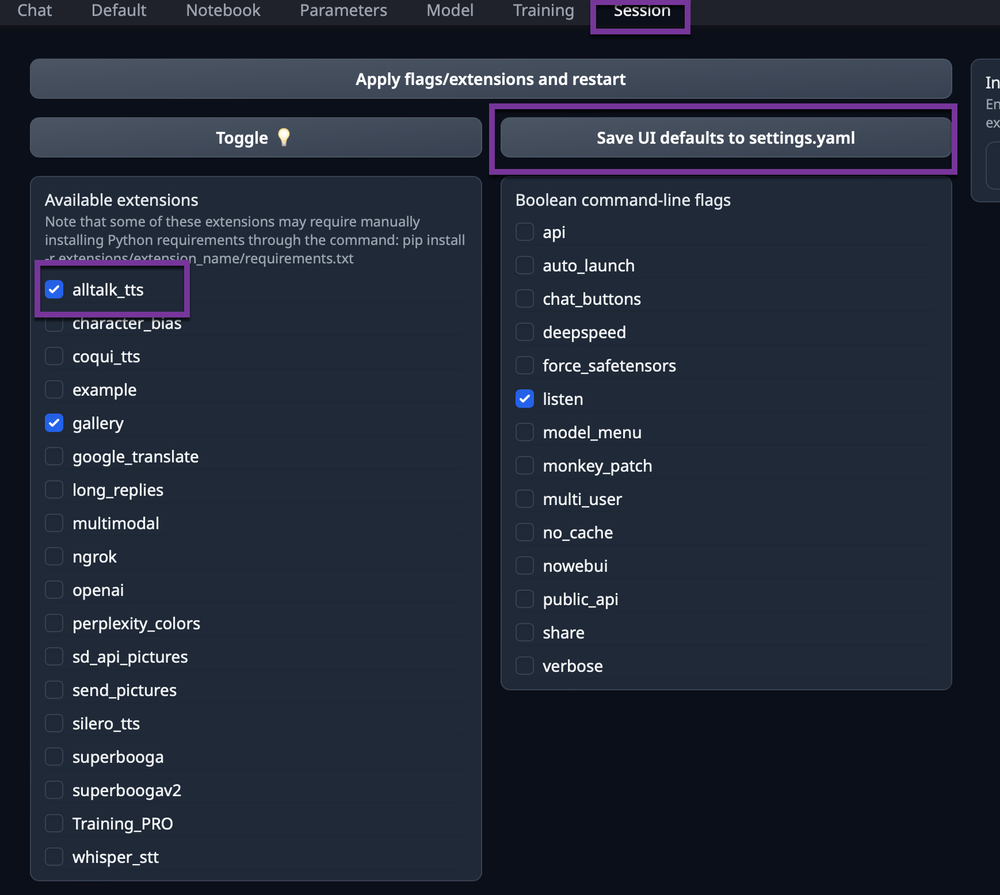Viewport: 1000px width, 895px height.
Task: Switch to the Chat tab
Action: click(34, 11)
